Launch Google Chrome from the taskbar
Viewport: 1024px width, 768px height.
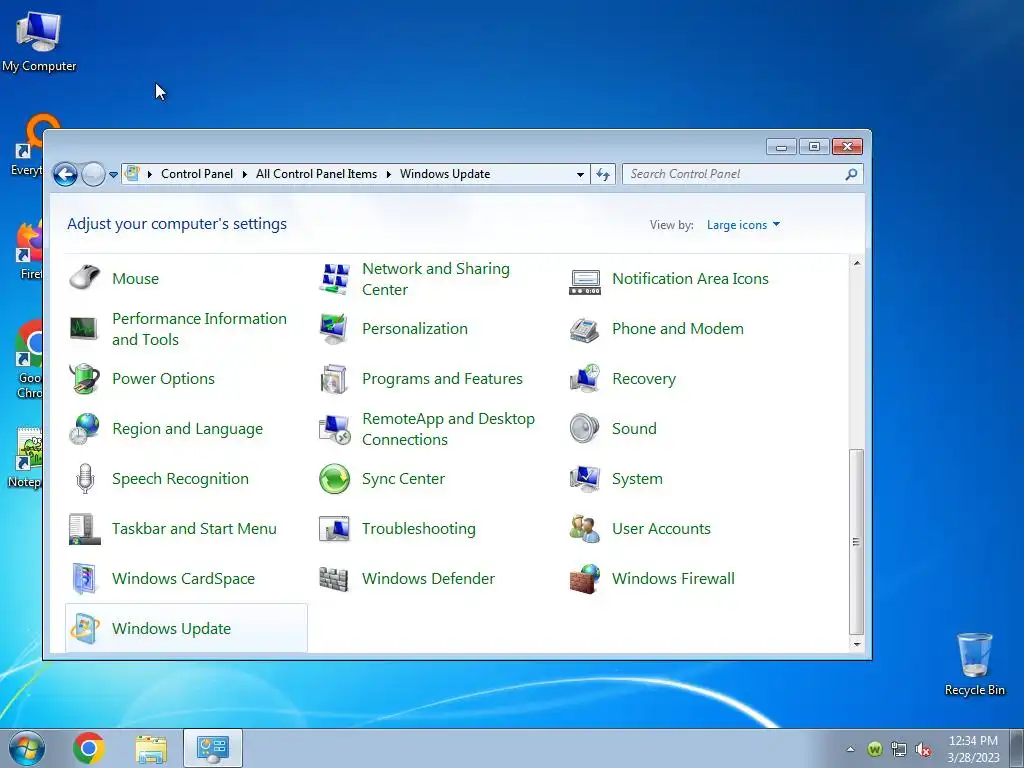(89, 748)
